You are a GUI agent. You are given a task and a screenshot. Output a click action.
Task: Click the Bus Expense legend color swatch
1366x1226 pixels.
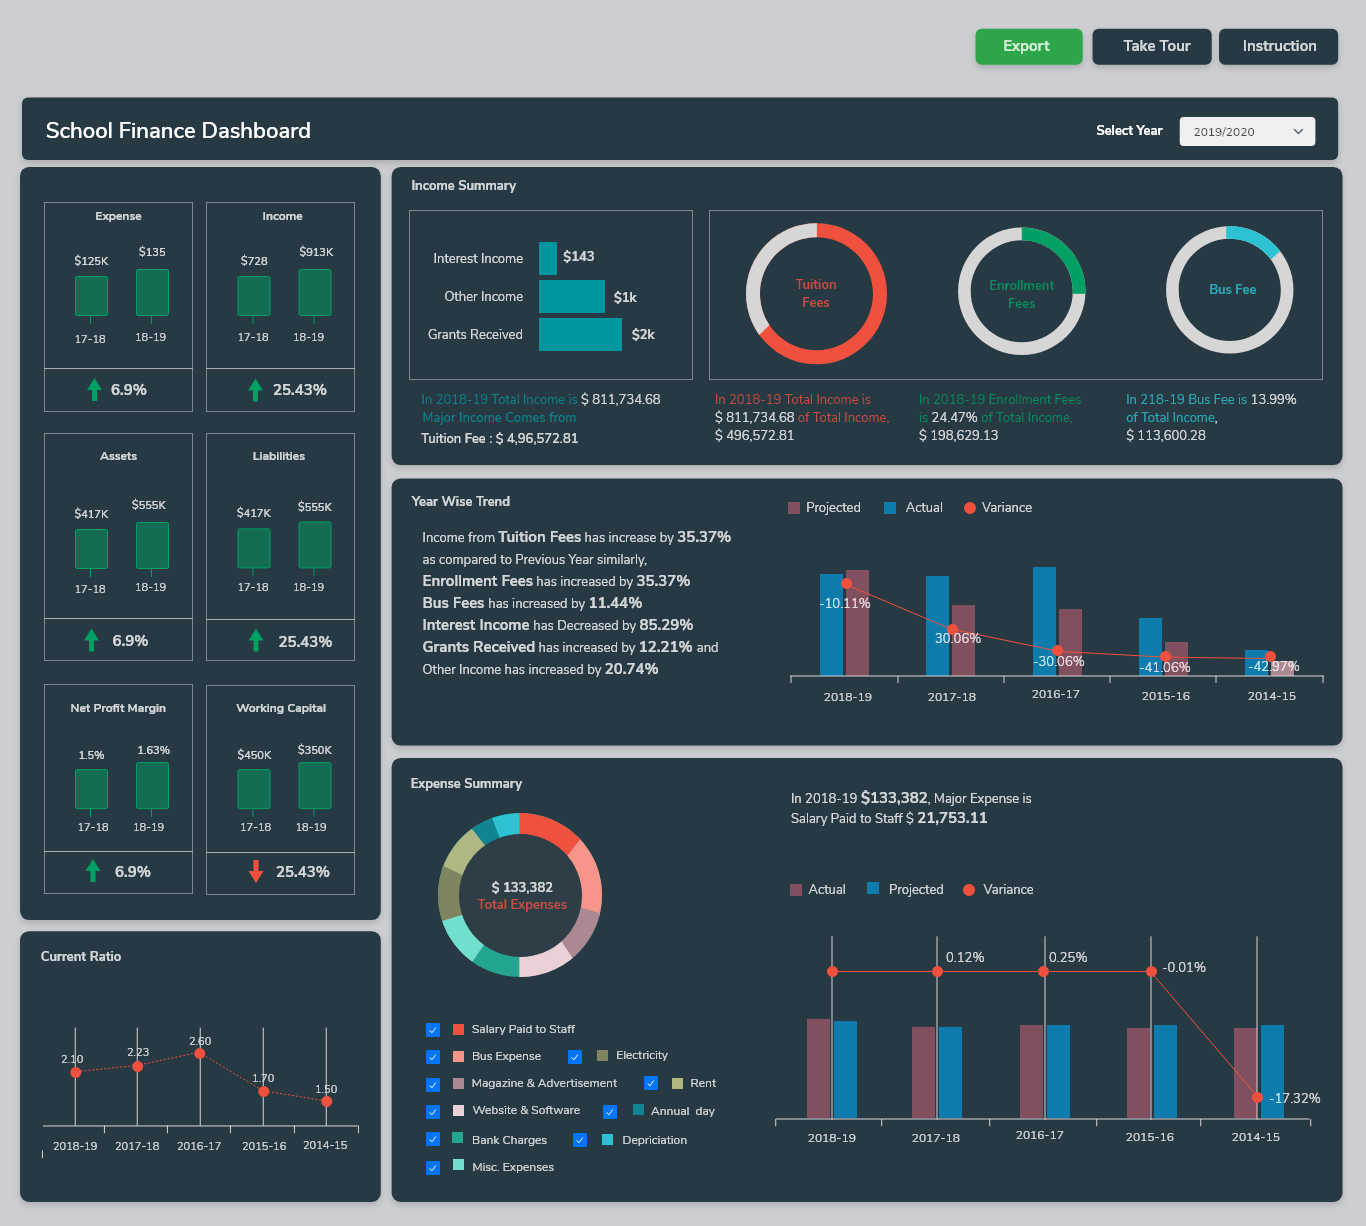click(x=458, y=1056)
